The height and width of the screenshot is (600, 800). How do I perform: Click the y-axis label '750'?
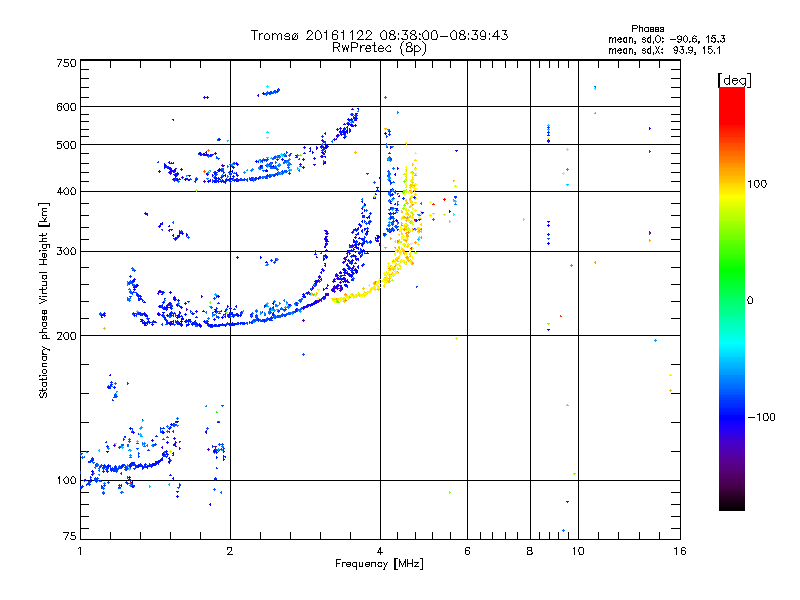point(66,63)
